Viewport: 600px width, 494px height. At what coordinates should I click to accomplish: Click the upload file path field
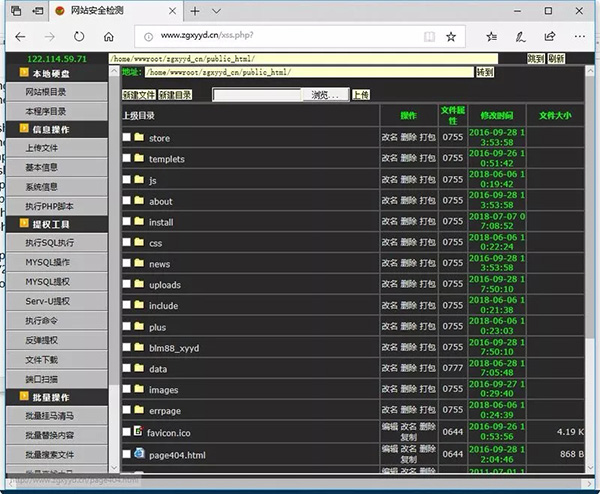[x=257, y=95]
